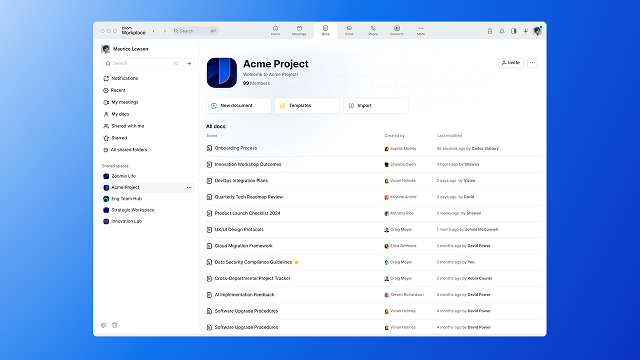Open the Cloud Migration Framework document

[x=244, y=246]
